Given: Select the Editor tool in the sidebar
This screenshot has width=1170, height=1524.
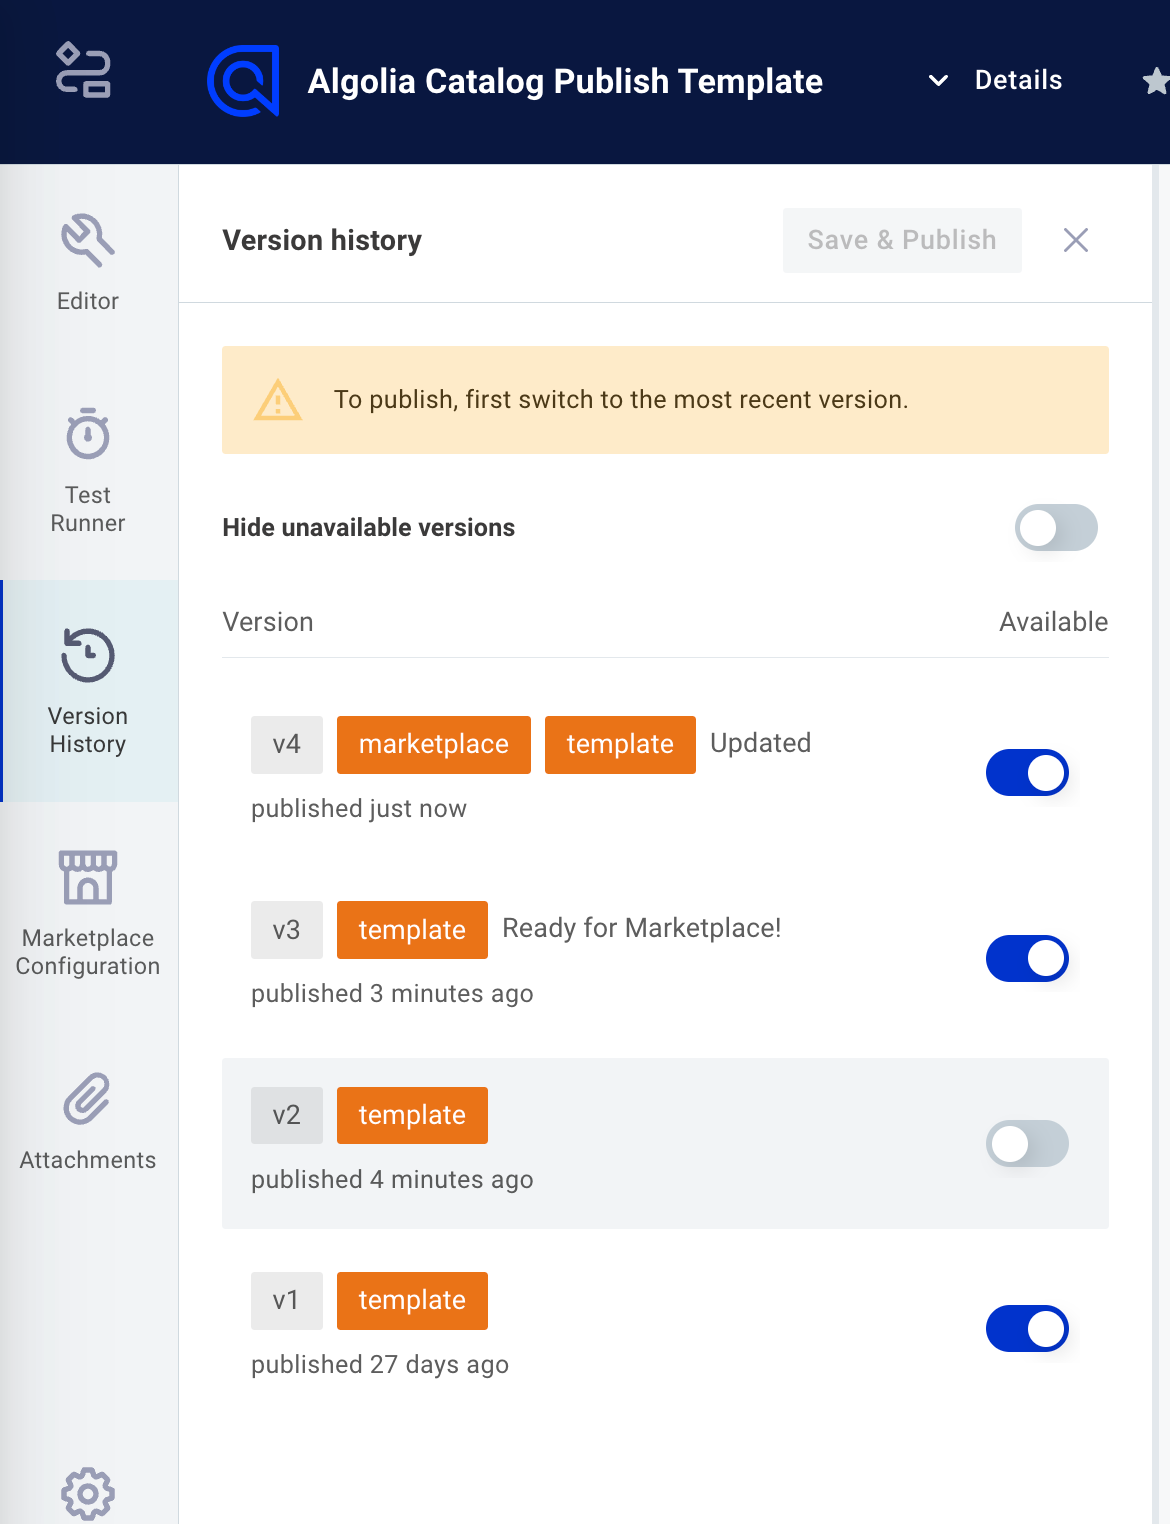Looking at the screenshot, I should (87, 262).
